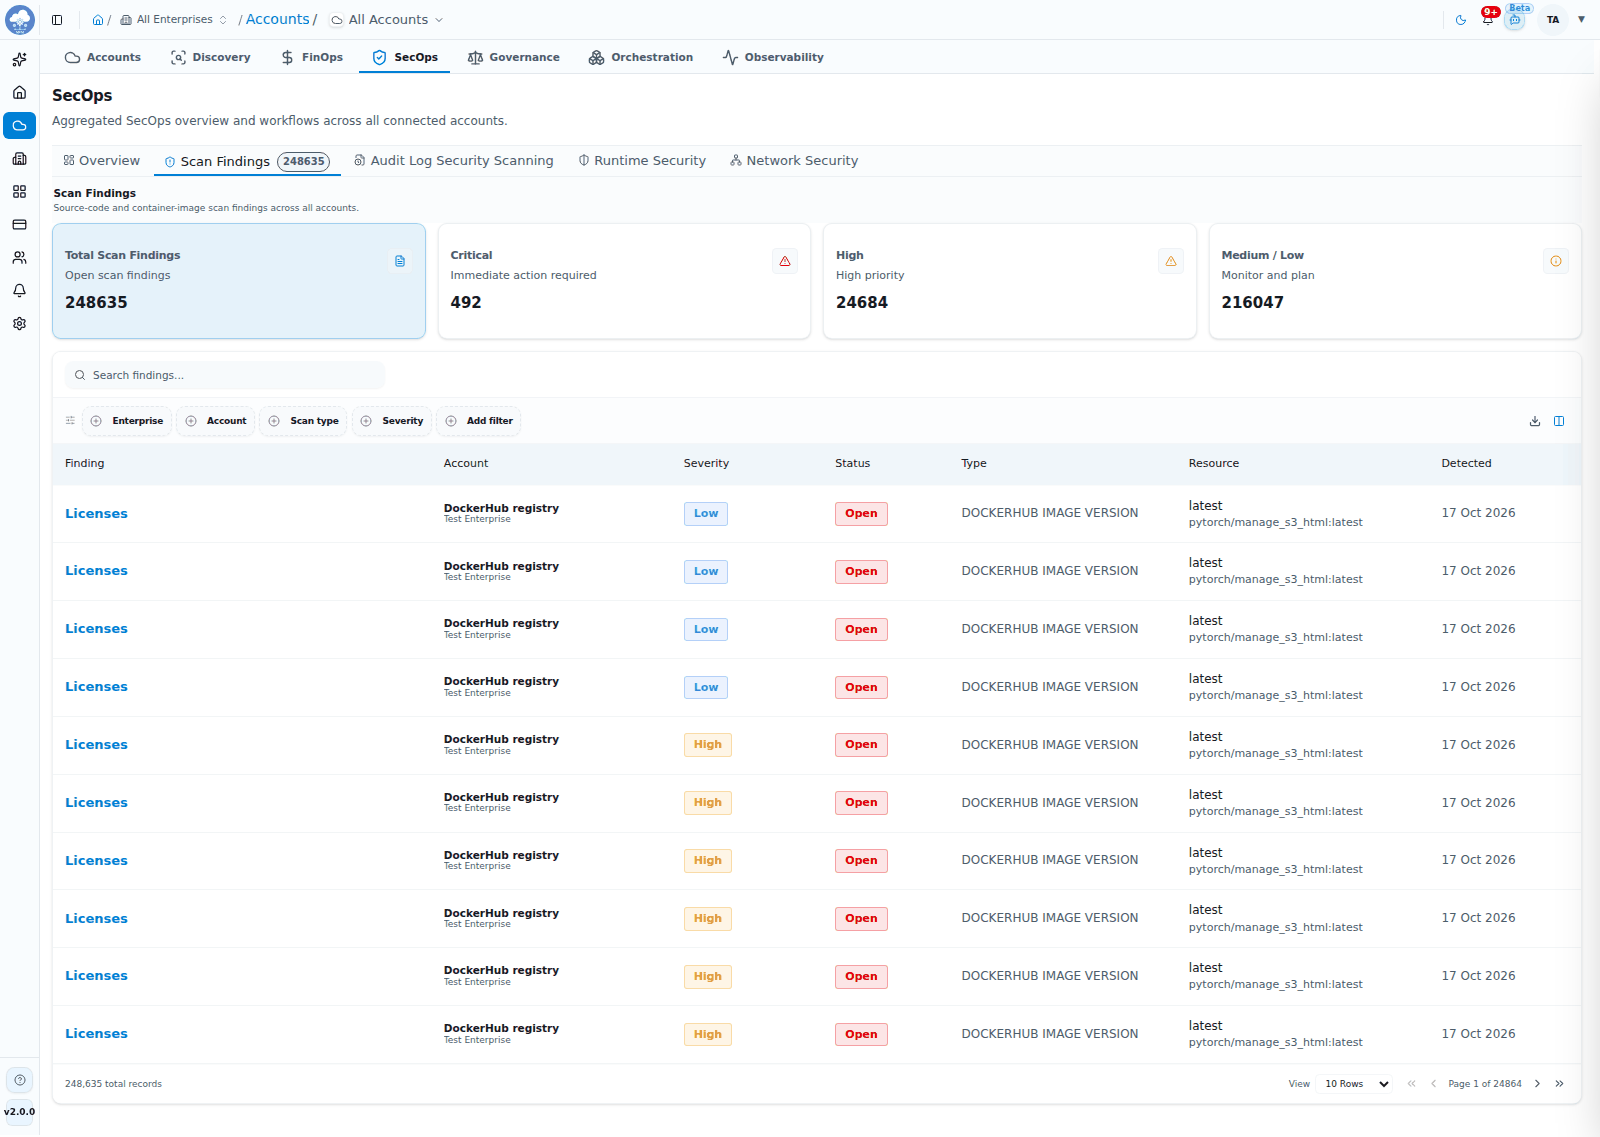Open the Runtime Security tab

click(x=642, y=161)
